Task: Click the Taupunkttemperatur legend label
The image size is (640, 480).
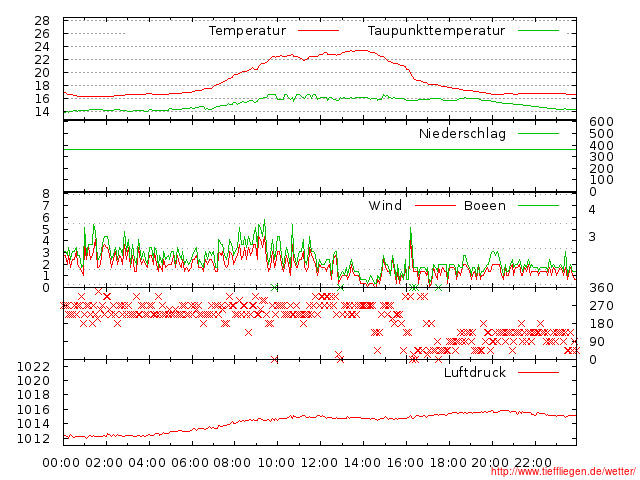Action: click(436, 31)
